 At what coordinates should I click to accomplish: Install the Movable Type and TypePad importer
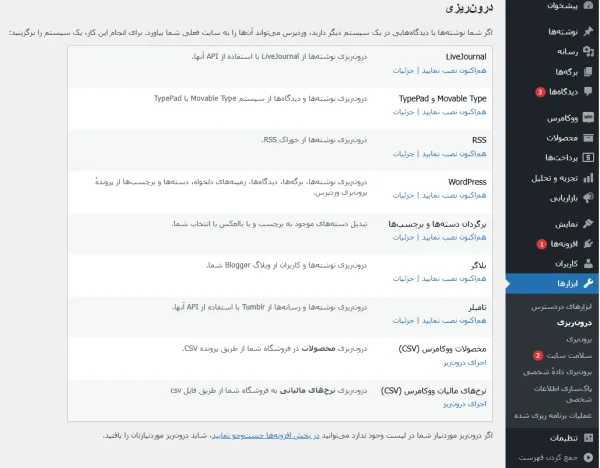point(454,112)
